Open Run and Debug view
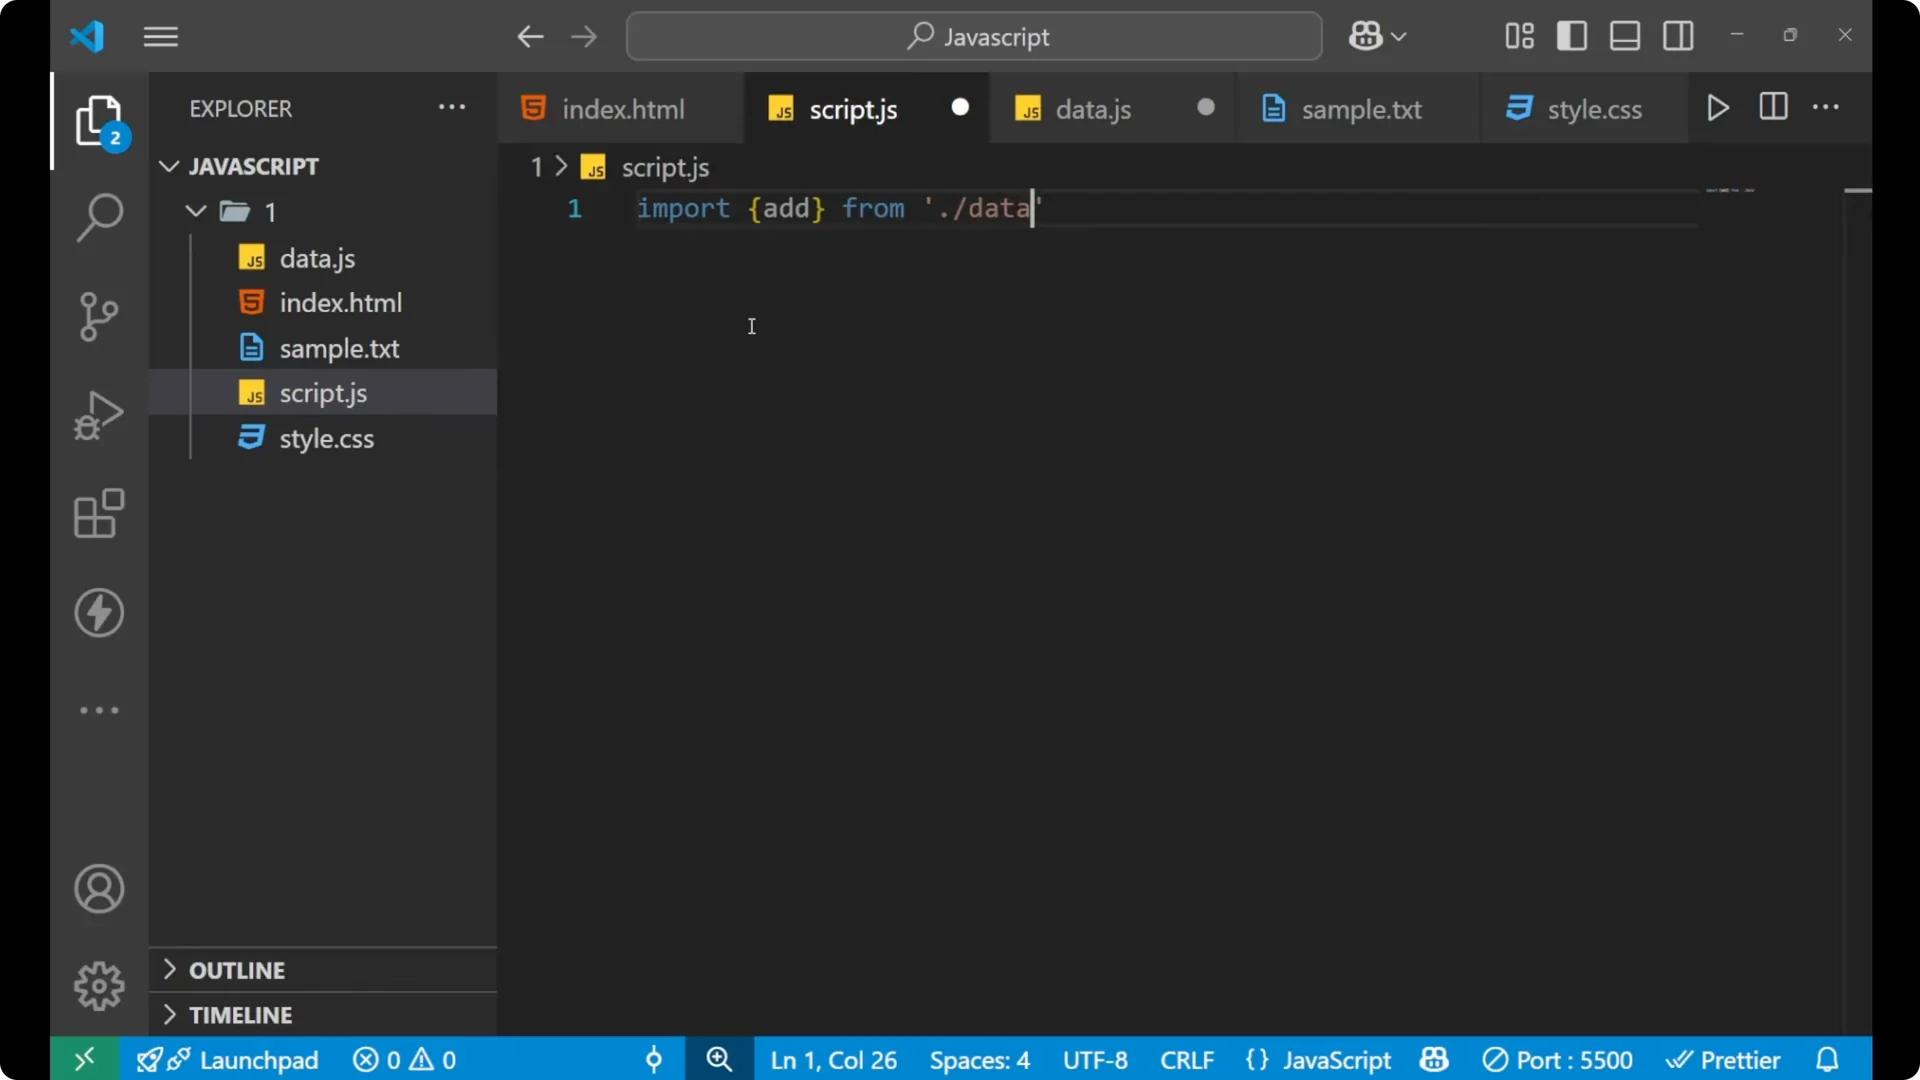The image size is (1920, 1080). tap(98, 414)
